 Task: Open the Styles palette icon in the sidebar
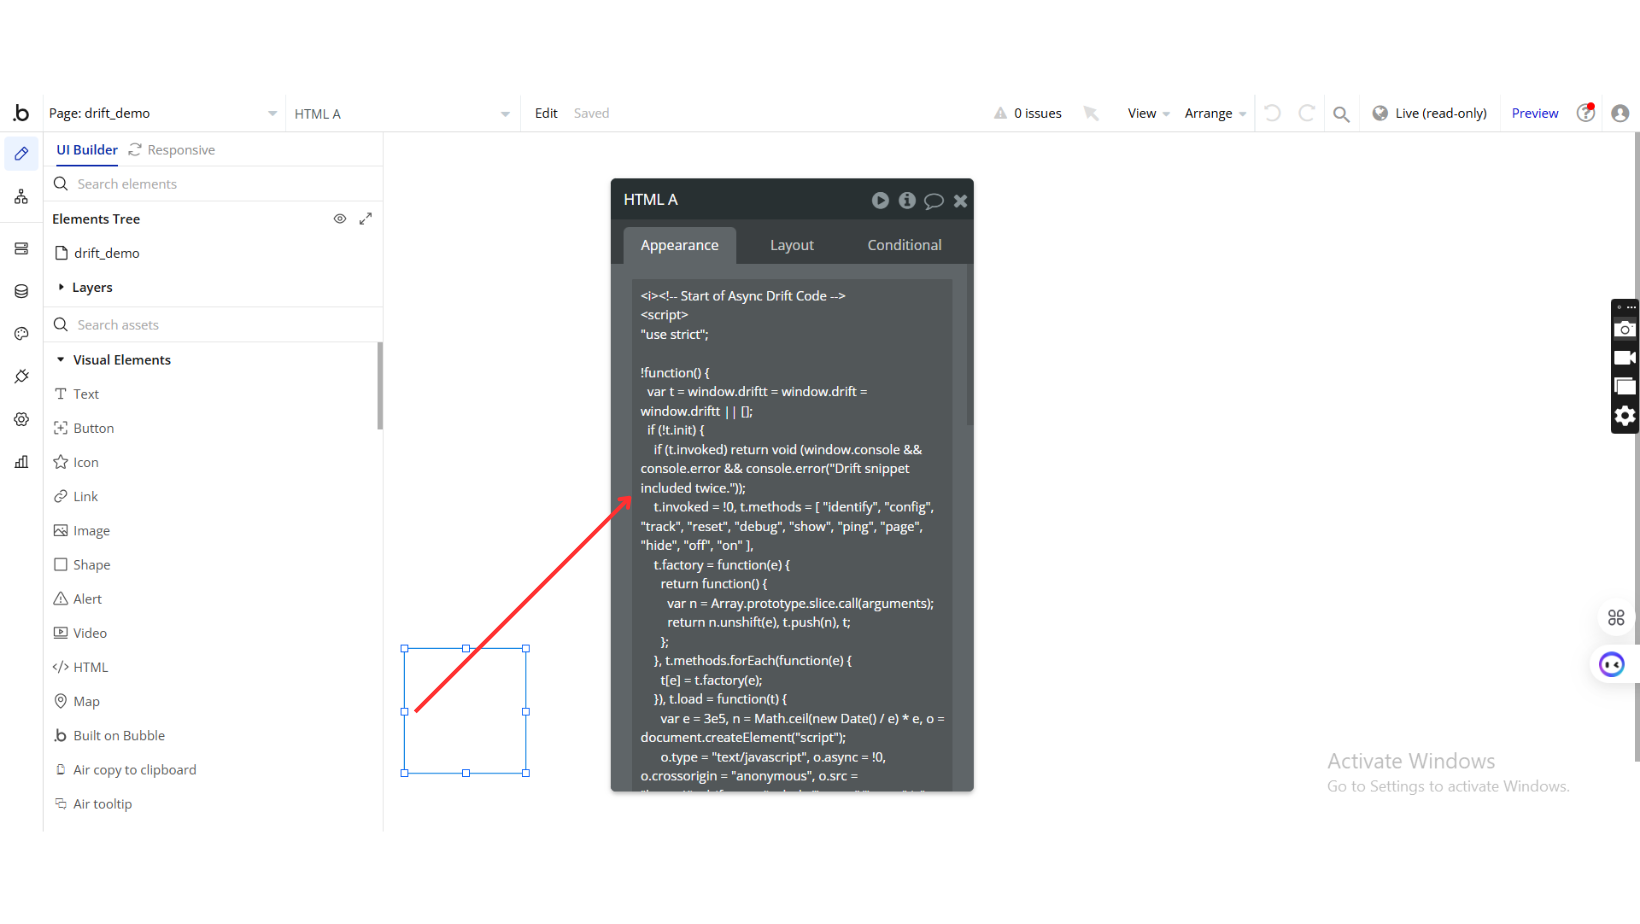pos(21,334)
